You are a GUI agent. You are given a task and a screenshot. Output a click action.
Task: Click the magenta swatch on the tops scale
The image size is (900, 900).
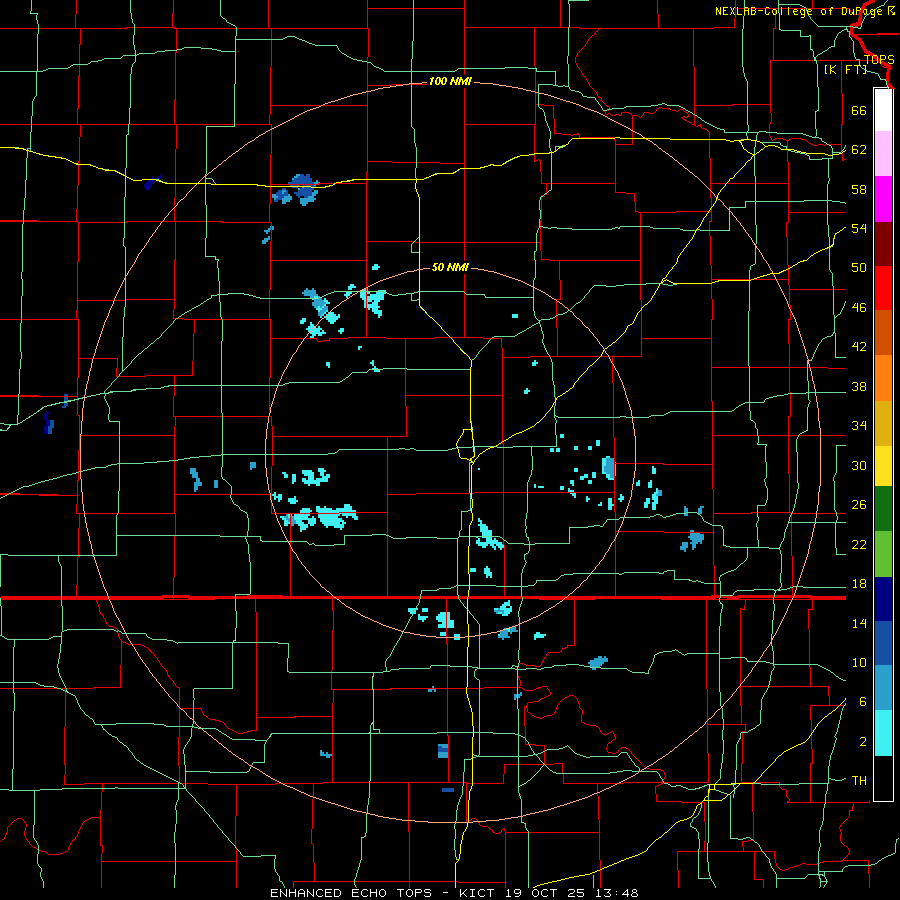[883, 199]
